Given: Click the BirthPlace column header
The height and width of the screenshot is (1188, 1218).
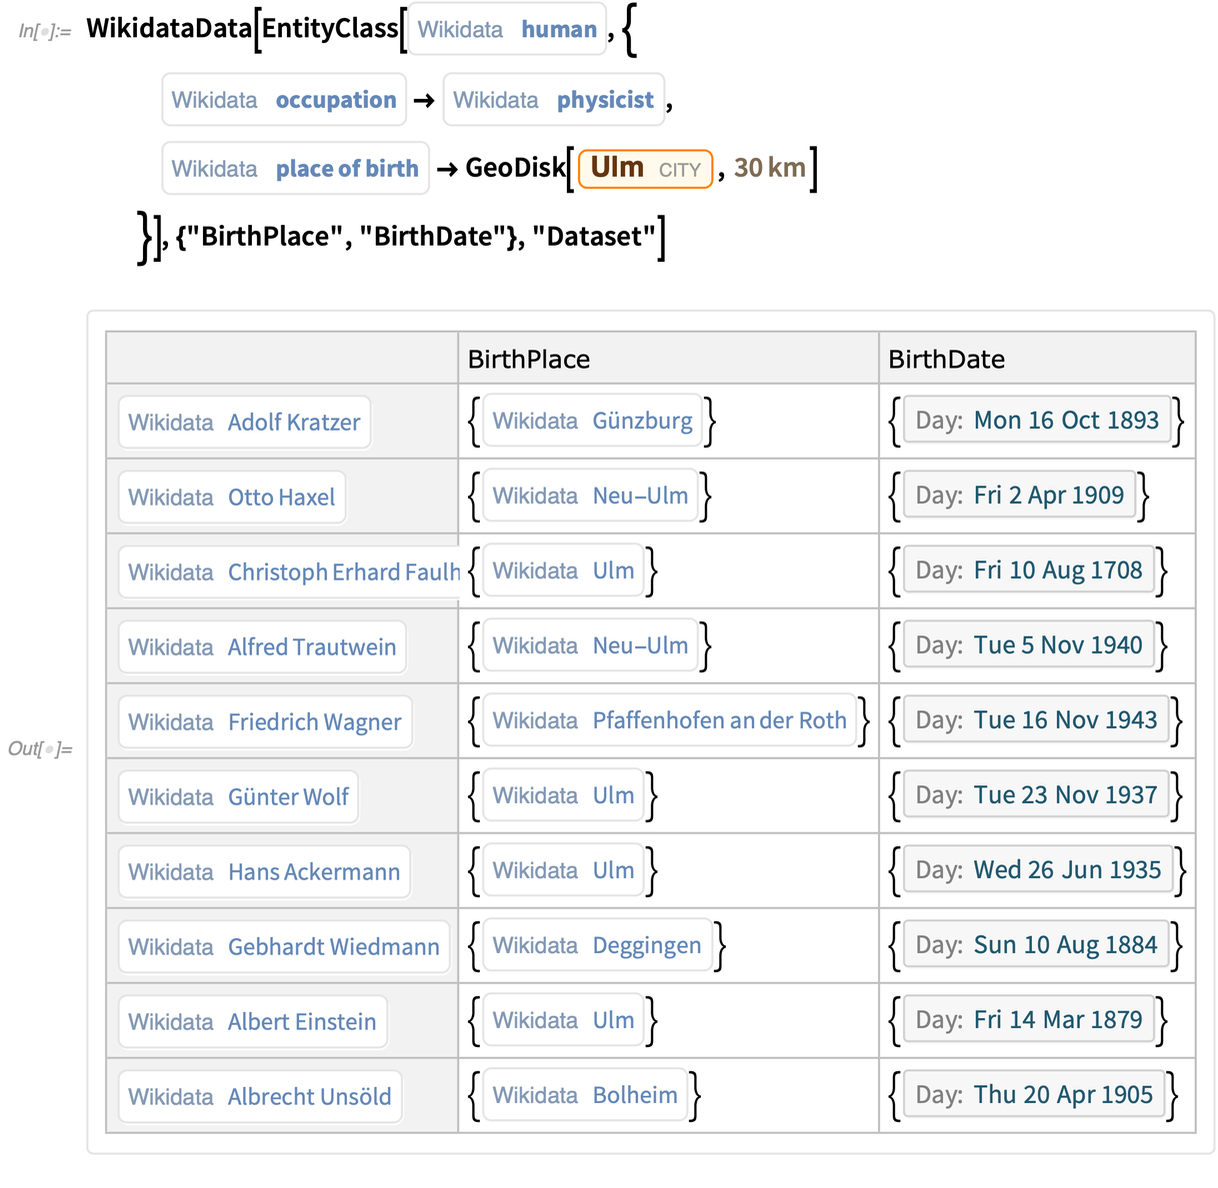Looking at the screenshot, I should coord(528,358).
